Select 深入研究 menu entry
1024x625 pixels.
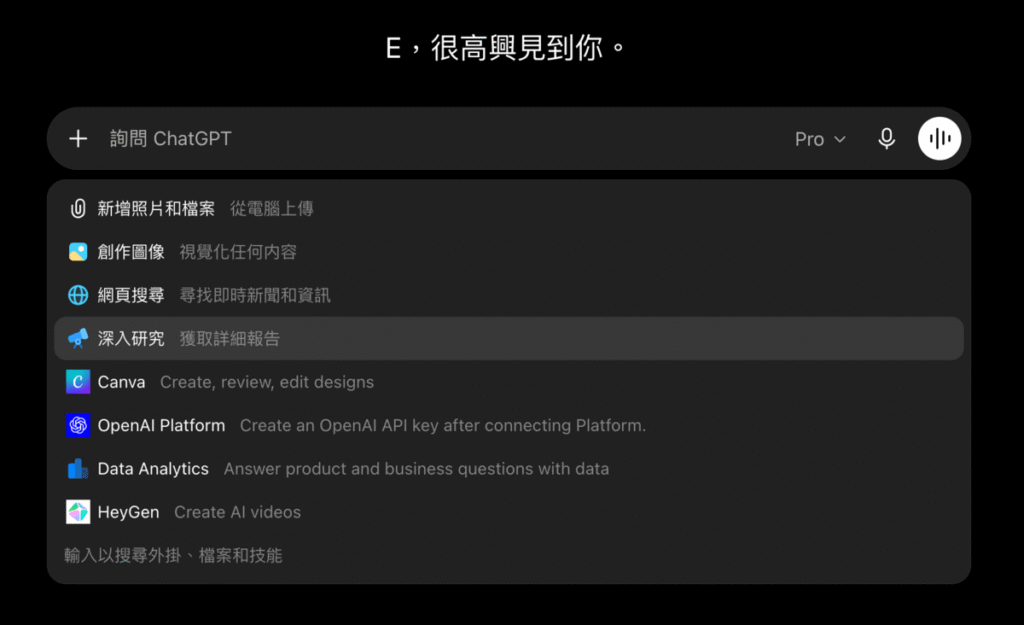[509, 338]
